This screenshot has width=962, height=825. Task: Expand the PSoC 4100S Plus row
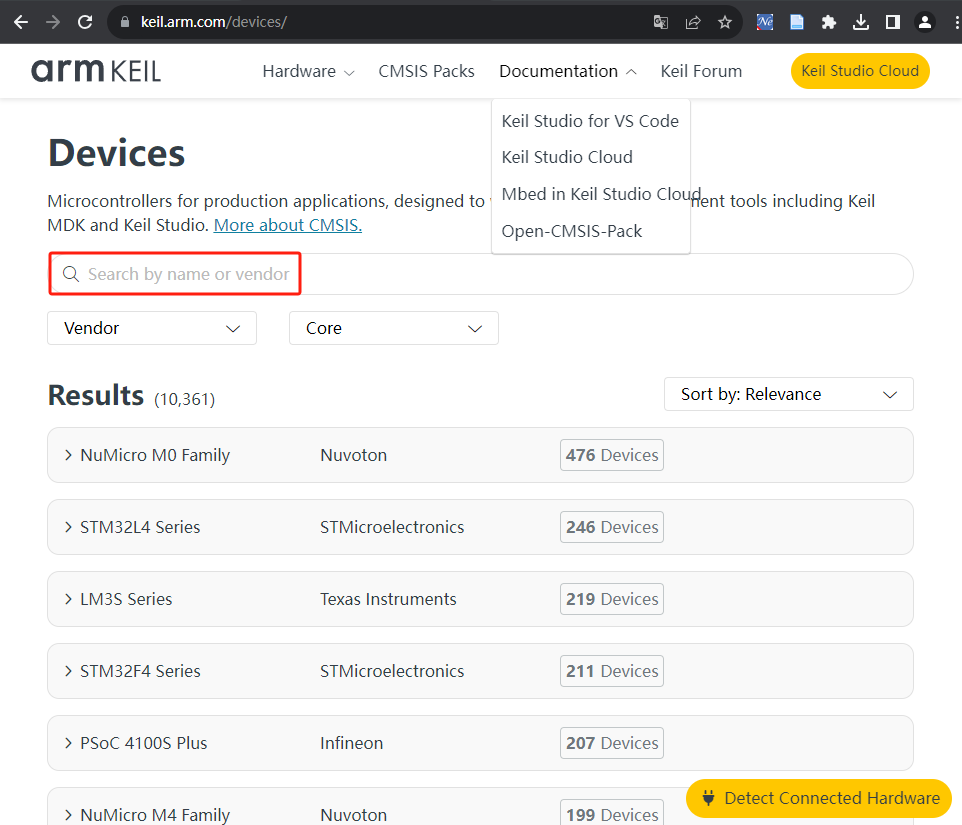pos(480,743)
